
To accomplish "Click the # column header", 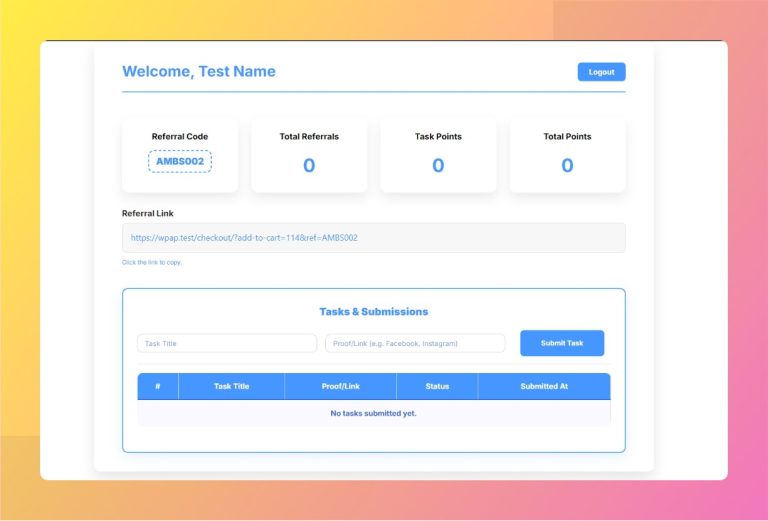I will point(158,386).
